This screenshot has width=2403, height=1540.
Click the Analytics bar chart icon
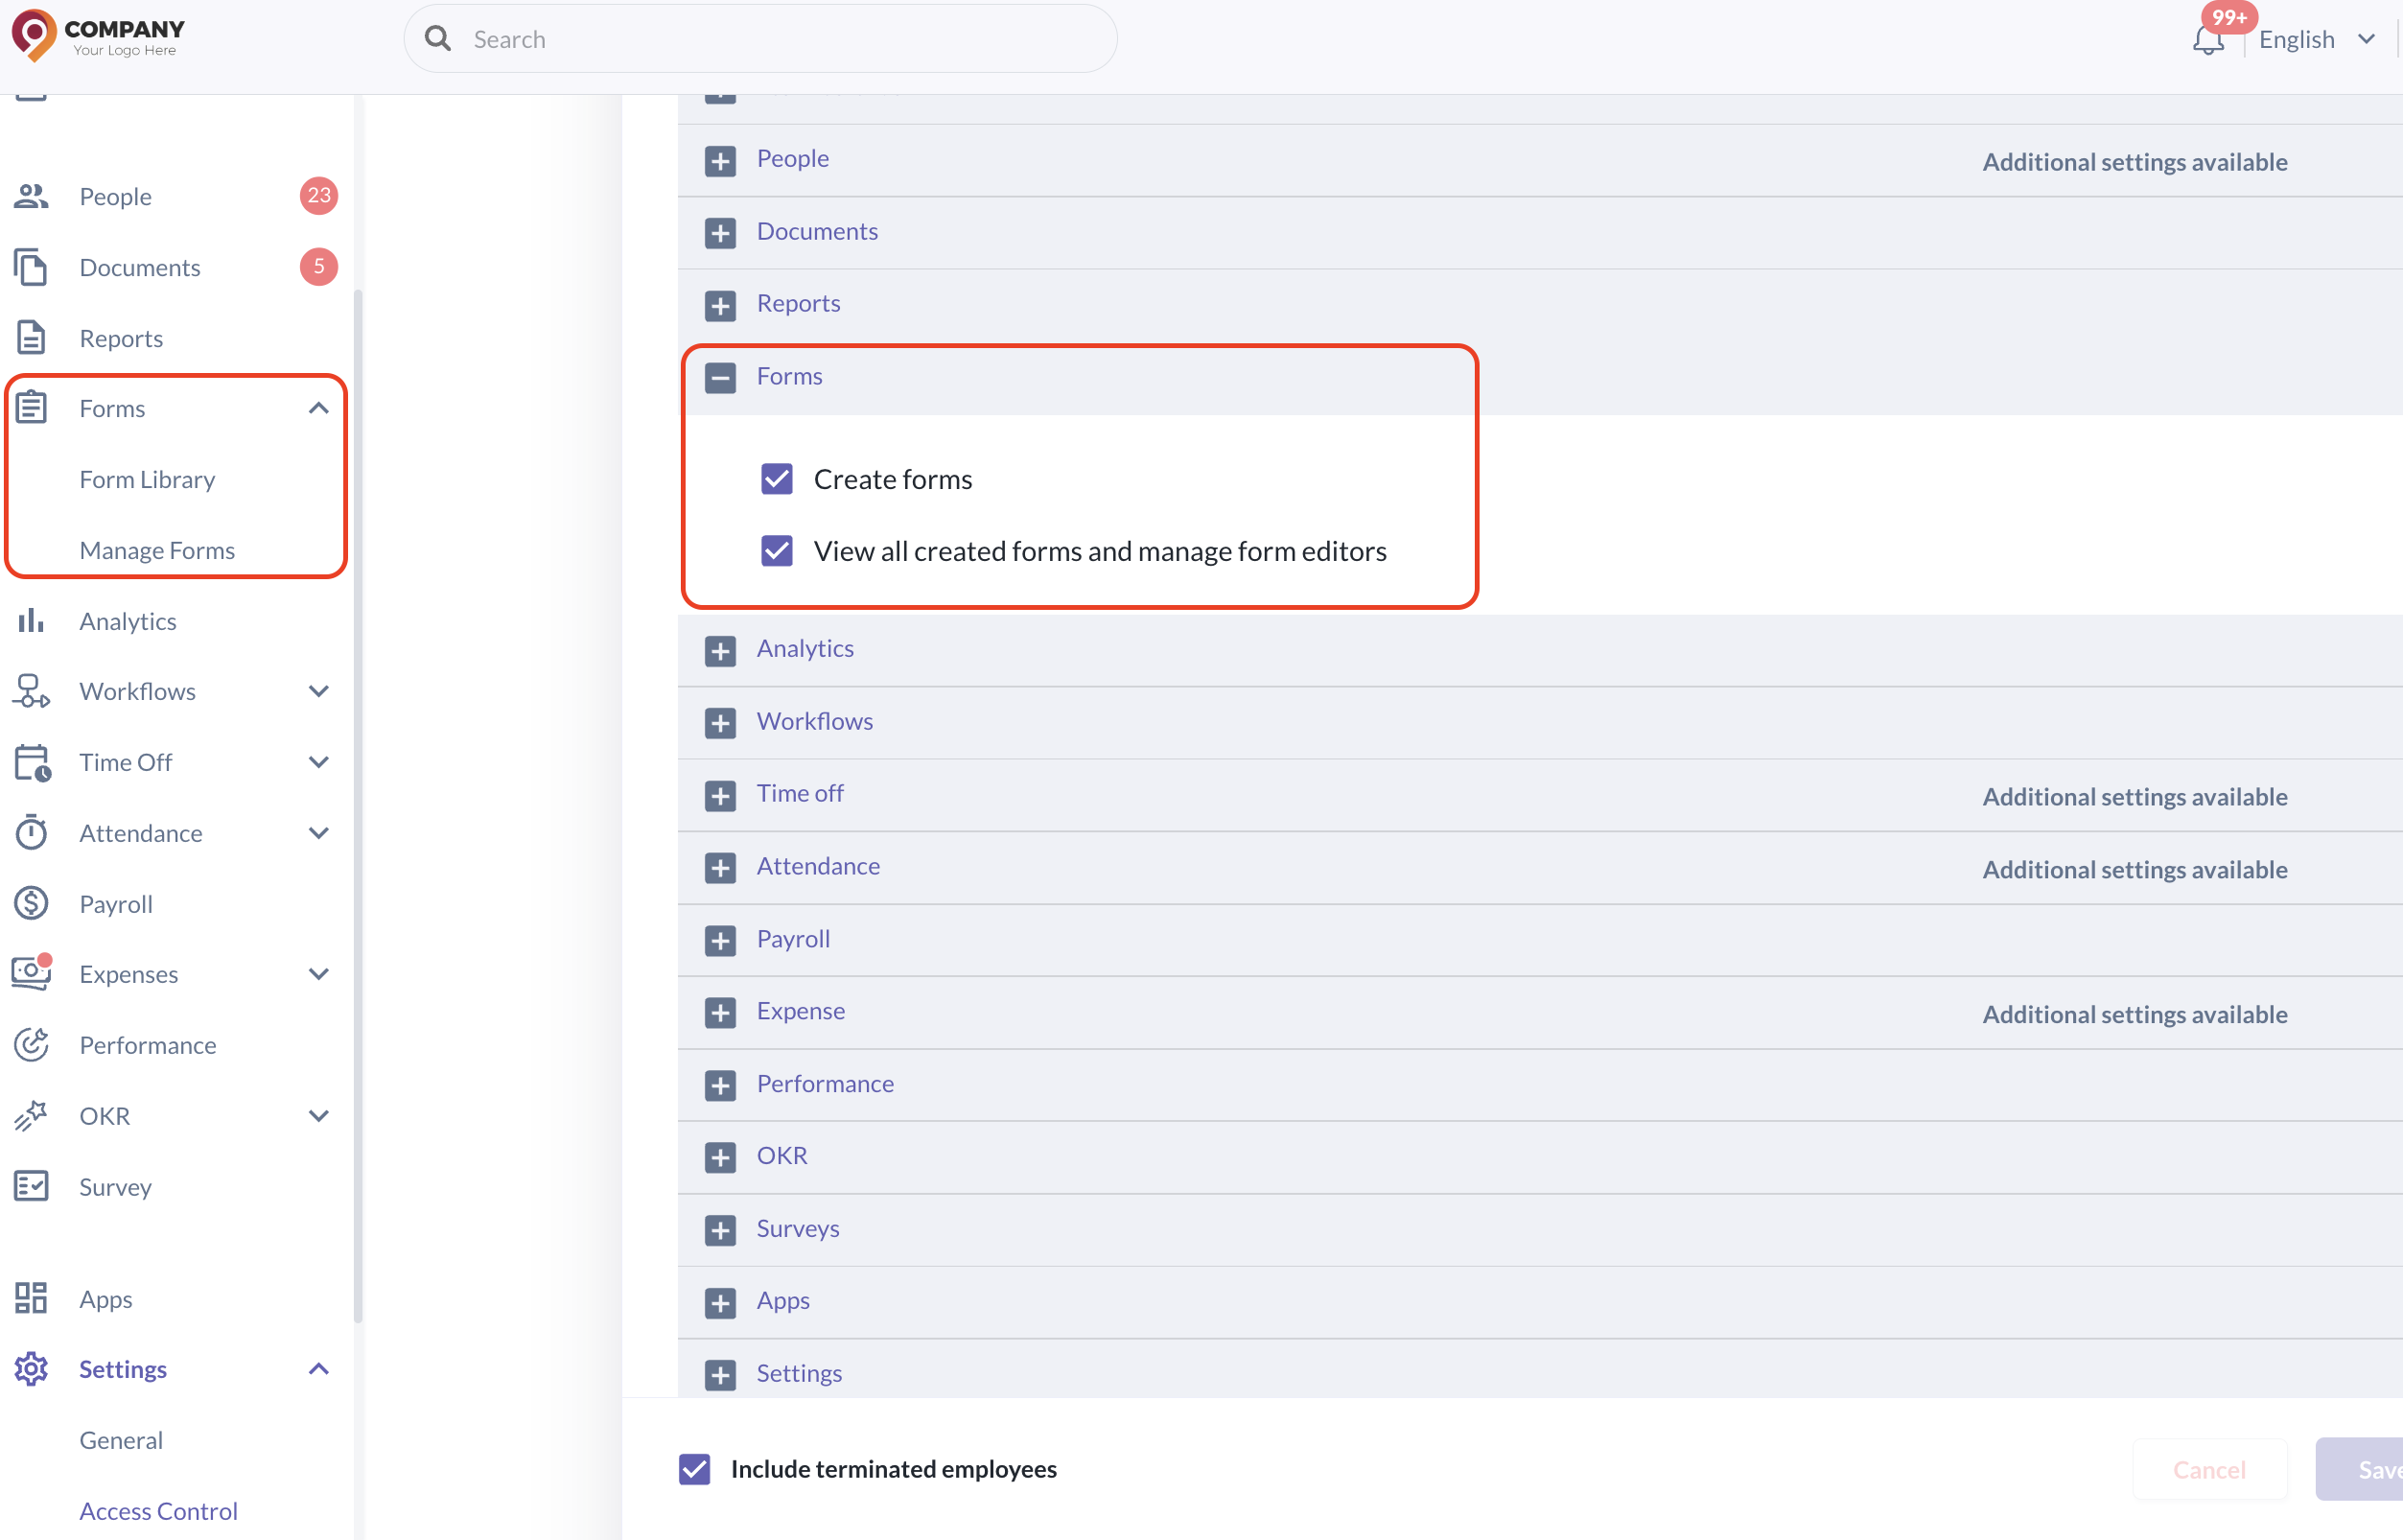pyautogui.click(x=31, y=621)
